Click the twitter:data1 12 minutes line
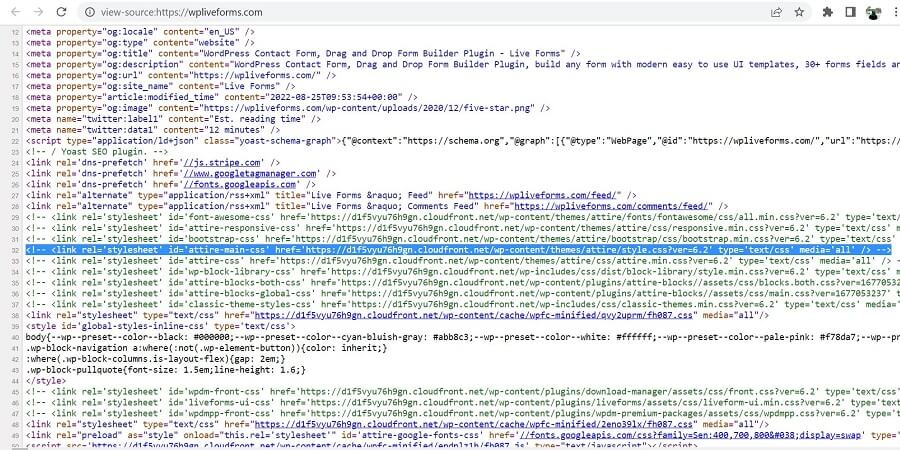Screen dimensions: 900x450 click(x=153, y=130)
